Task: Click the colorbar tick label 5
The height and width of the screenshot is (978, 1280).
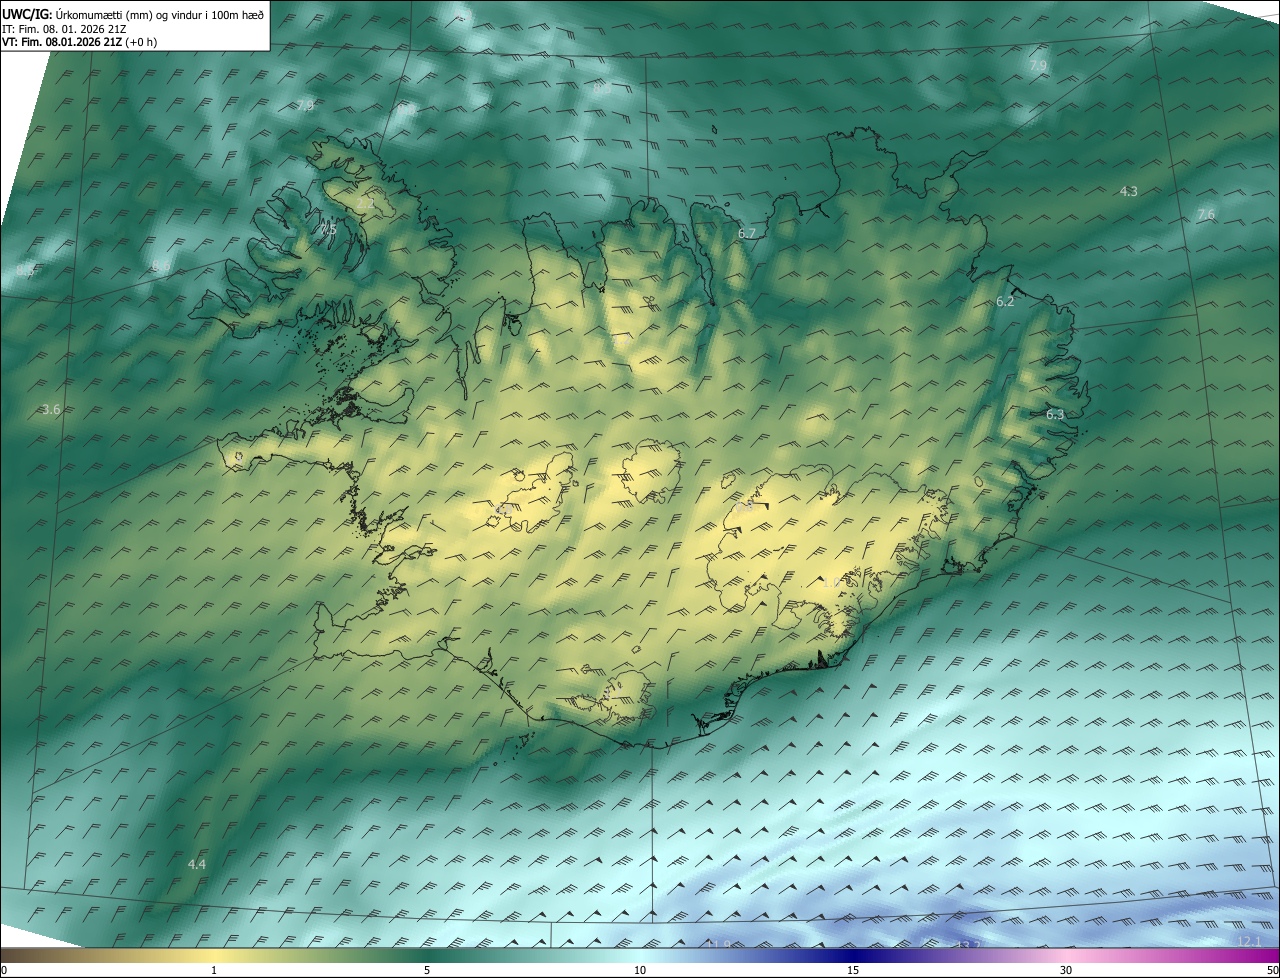Action: [x=427, y=970]
